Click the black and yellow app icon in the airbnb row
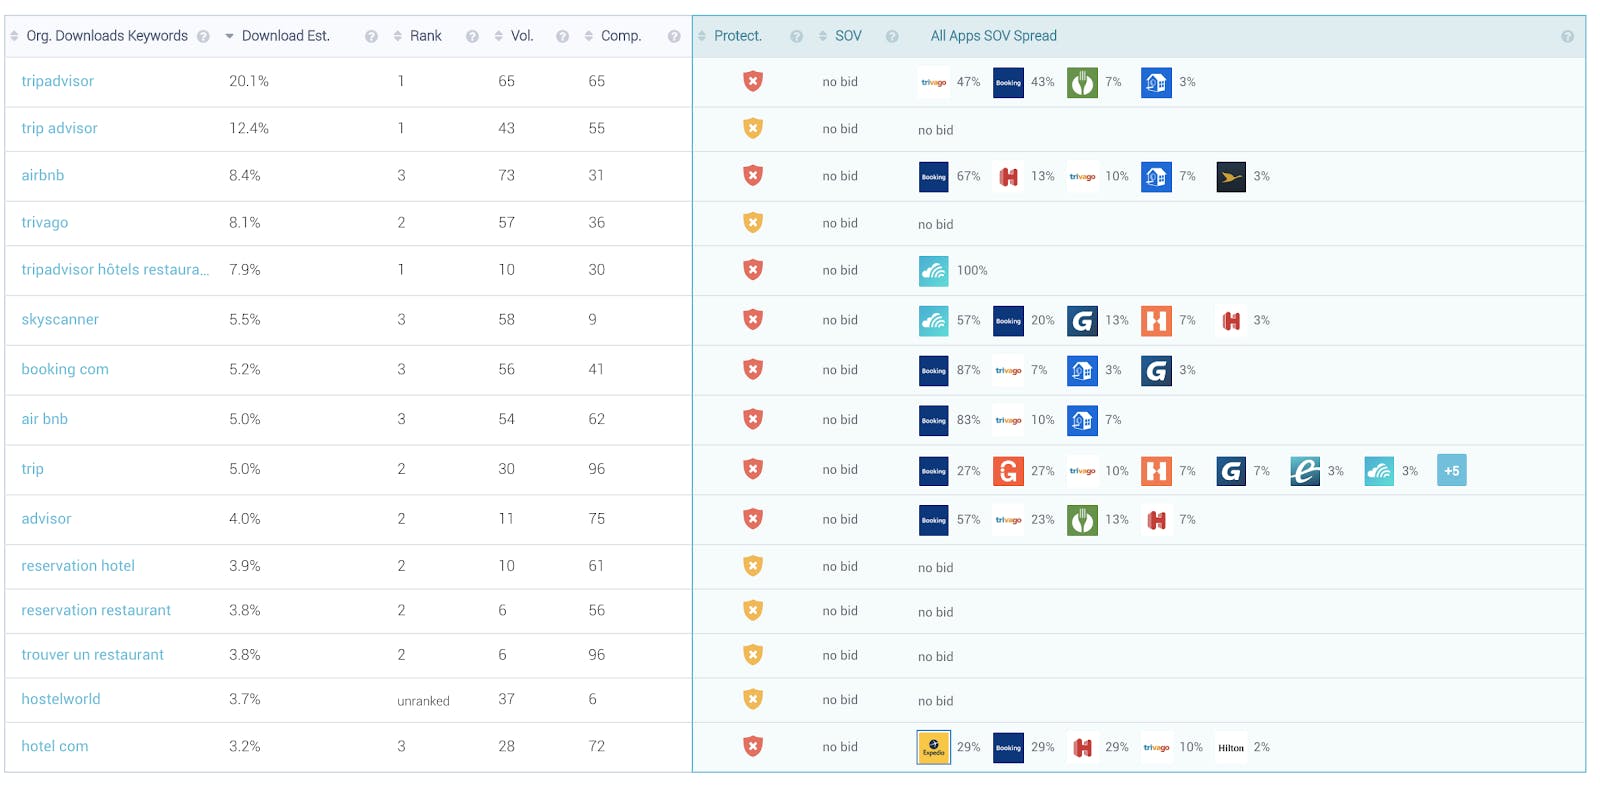The width and height of the screenshot is (1600, 789). tap(1231, 176)
